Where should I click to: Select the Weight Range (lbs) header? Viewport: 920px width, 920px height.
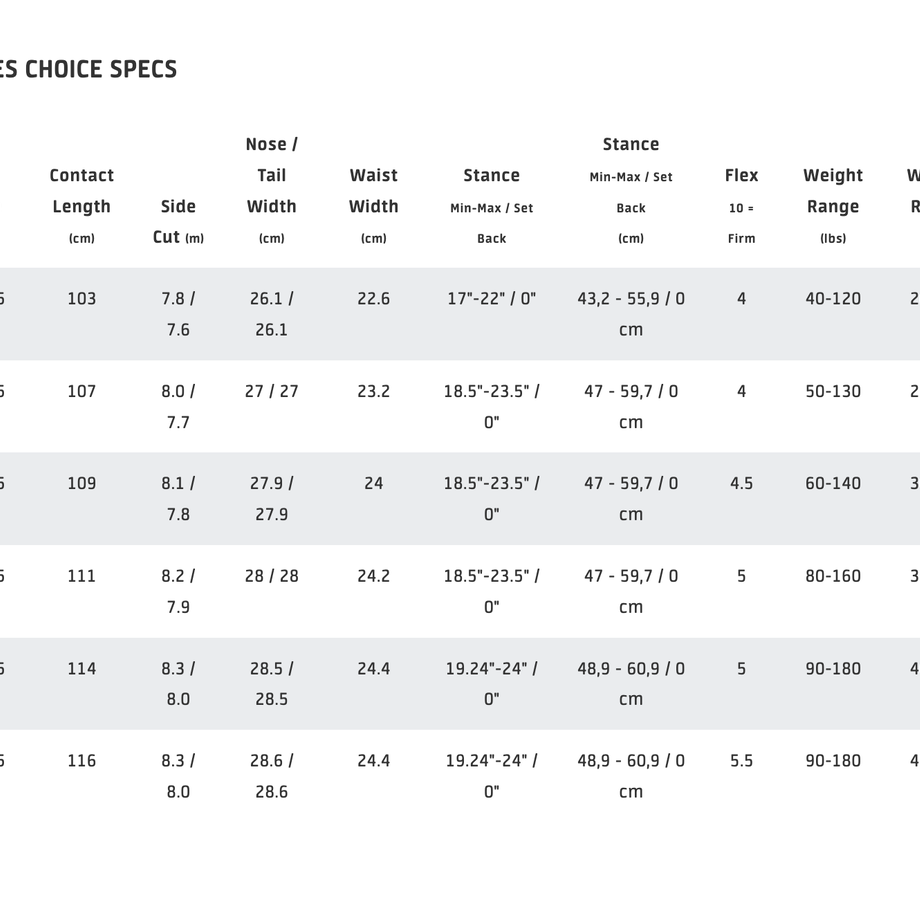click(833, 206)
